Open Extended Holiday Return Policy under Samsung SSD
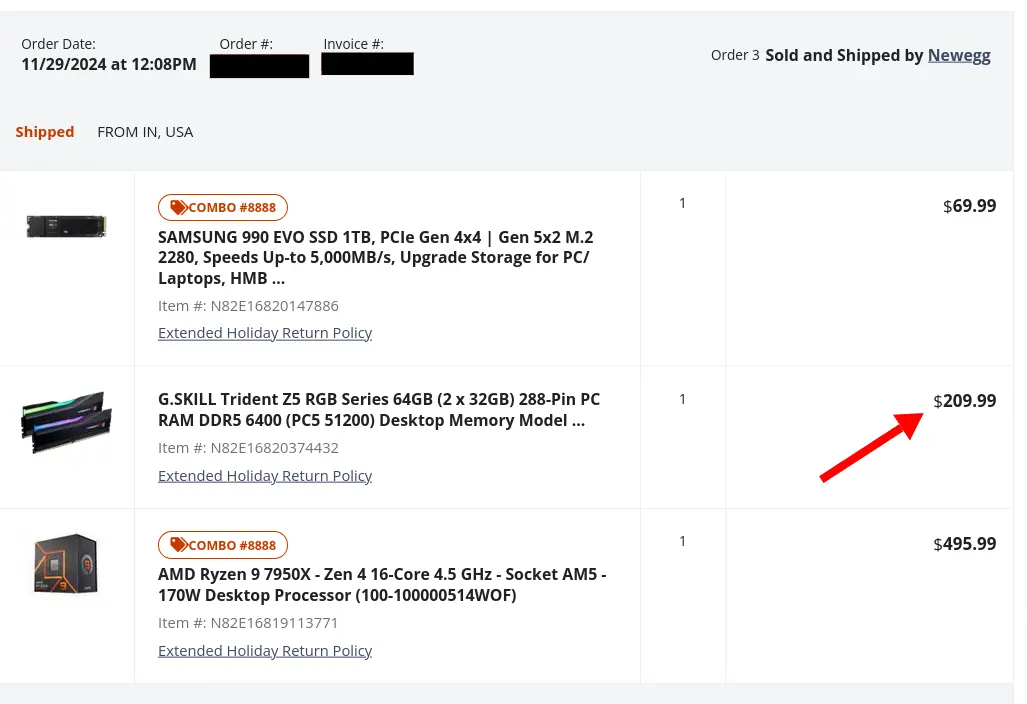The height and width of the screenshot is (704, 1027). 265,333
